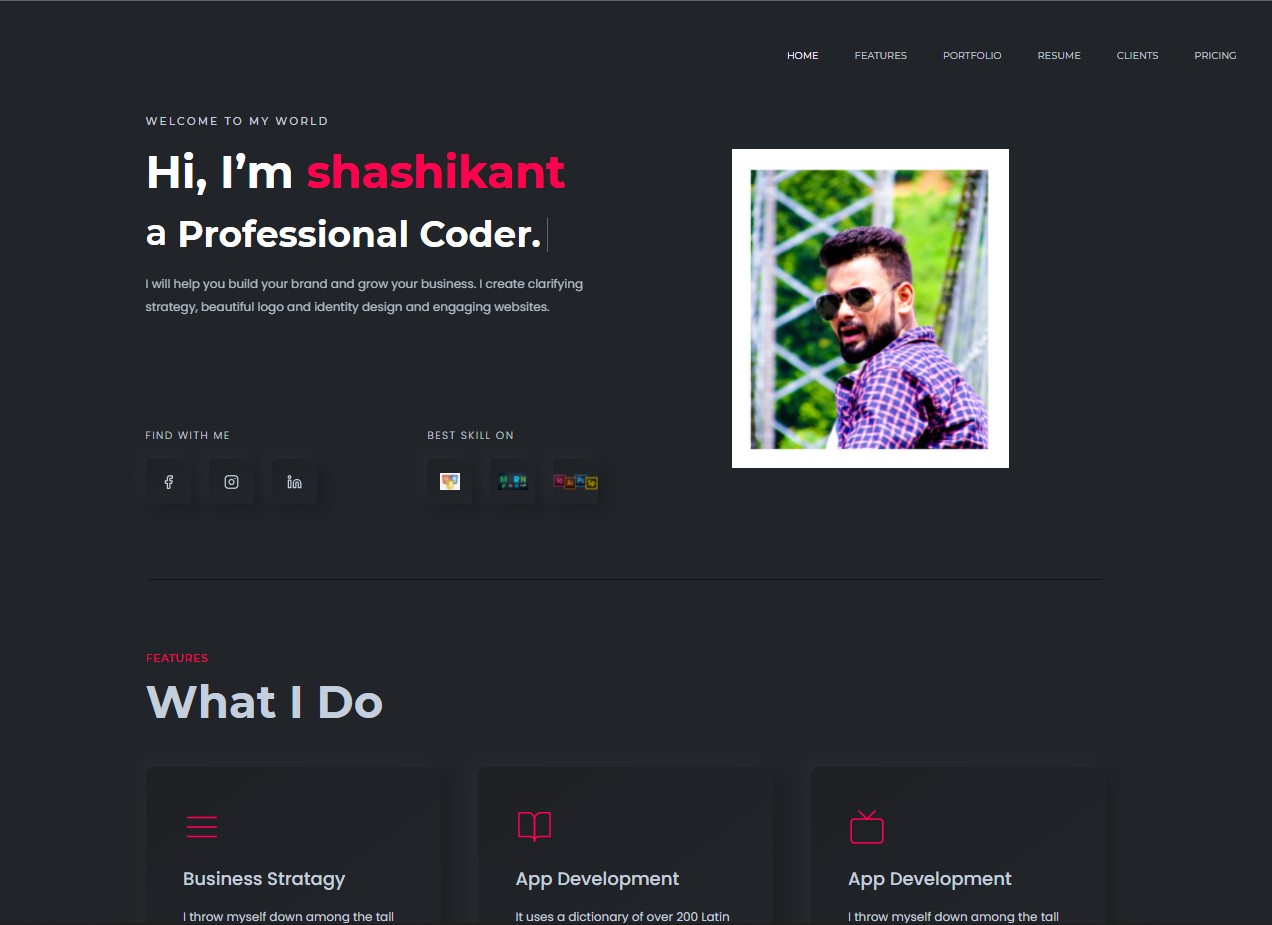Open the PRICING page

(1215, 55)
